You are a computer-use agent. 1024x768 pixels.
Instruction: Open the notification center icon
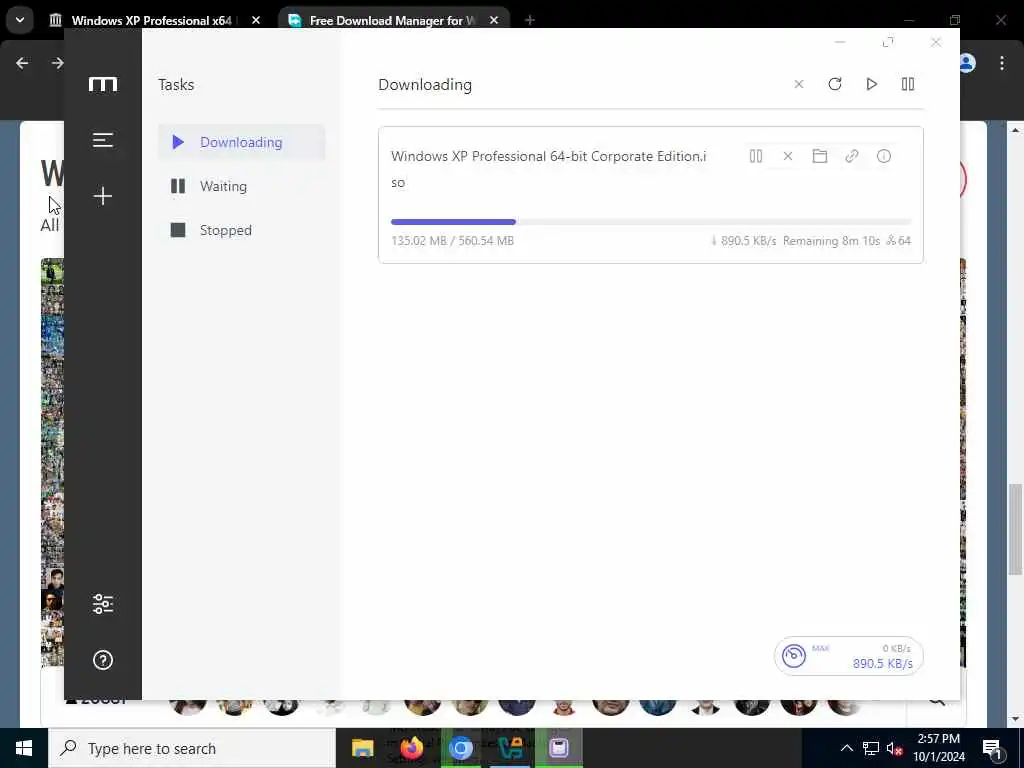click(992, 748)
